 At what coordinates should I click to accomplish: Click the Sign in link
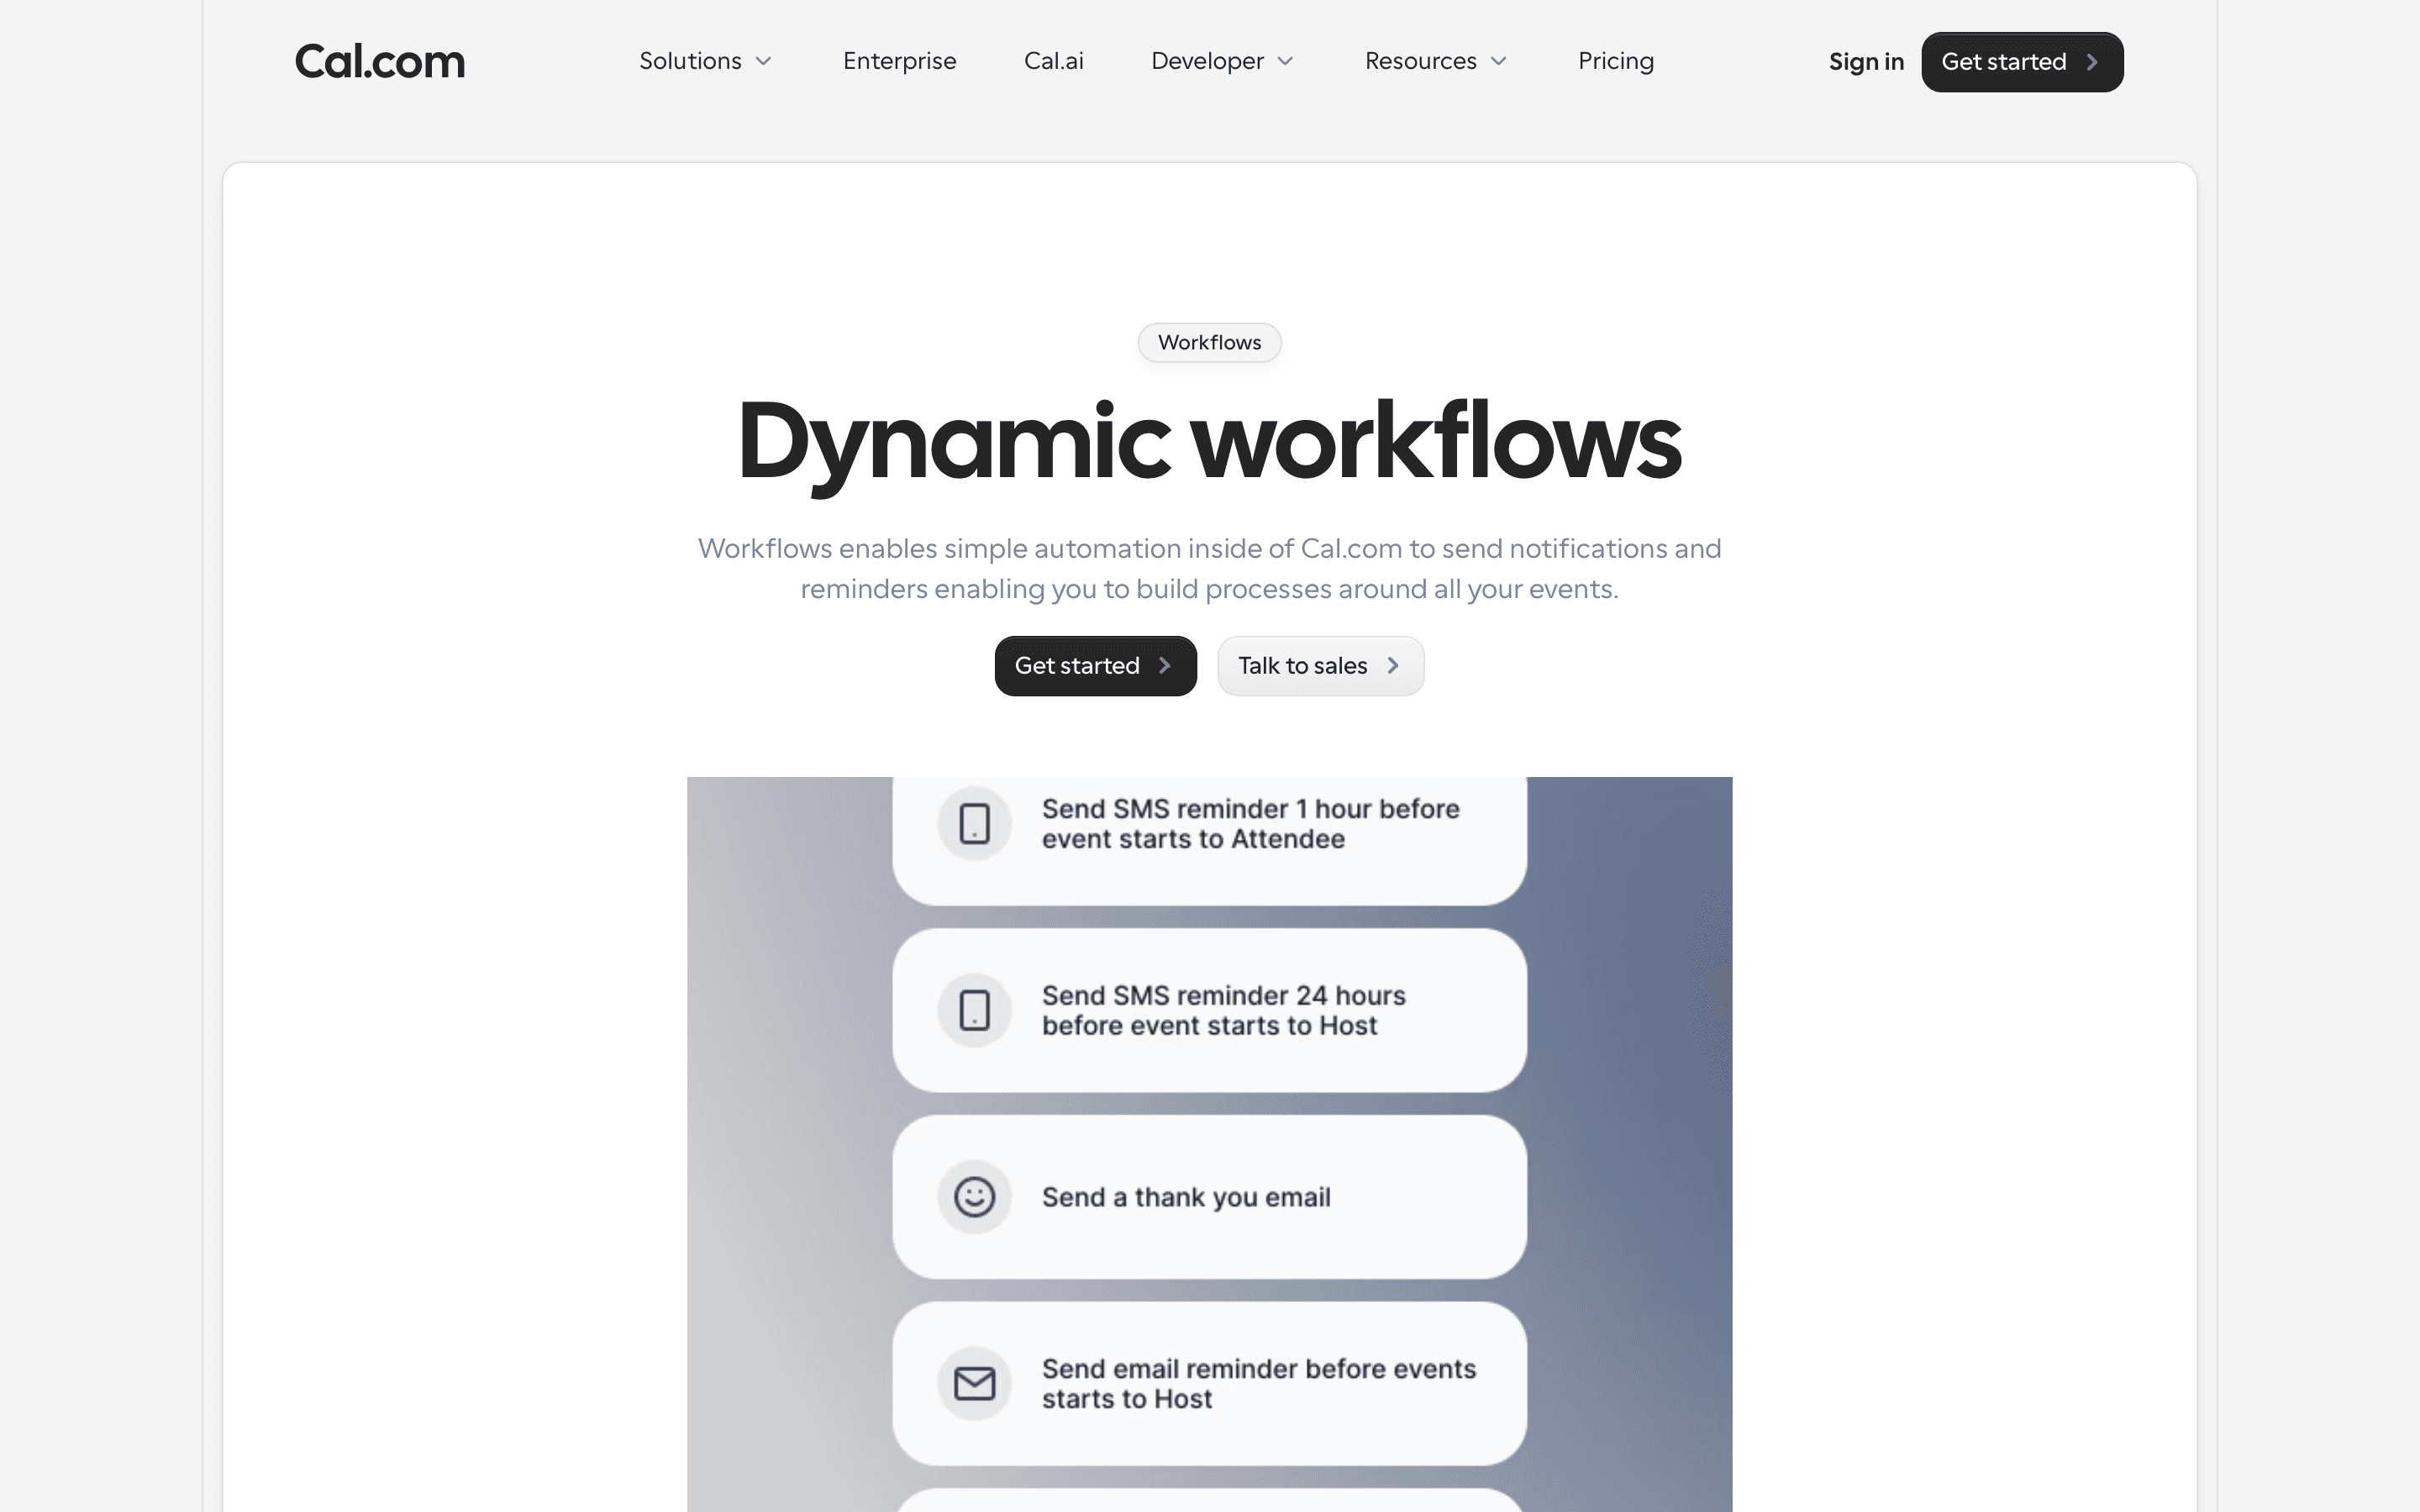pos(1866,62)
